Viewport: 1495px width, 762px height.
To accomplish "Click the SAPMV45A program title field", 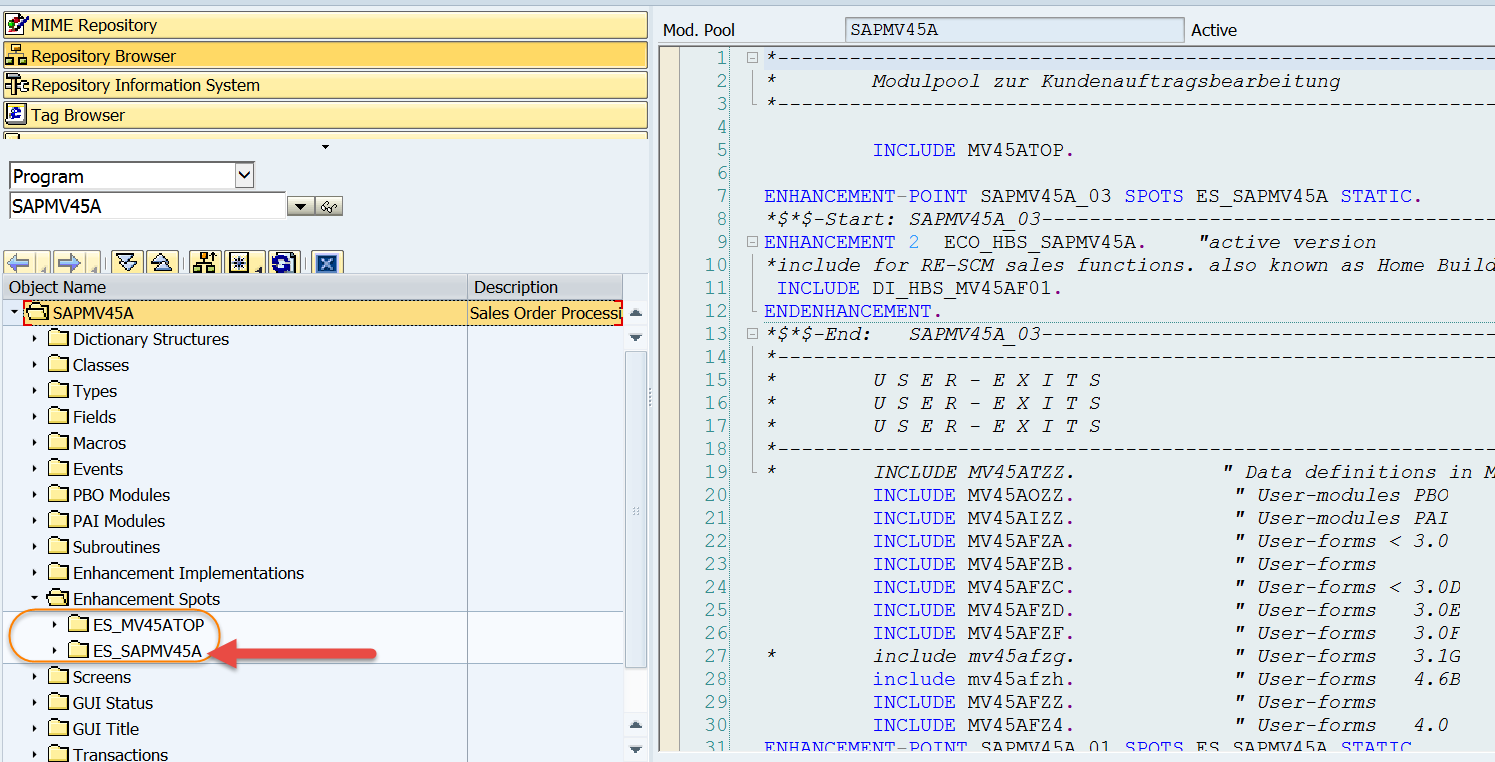I will tap(1013, 29).
